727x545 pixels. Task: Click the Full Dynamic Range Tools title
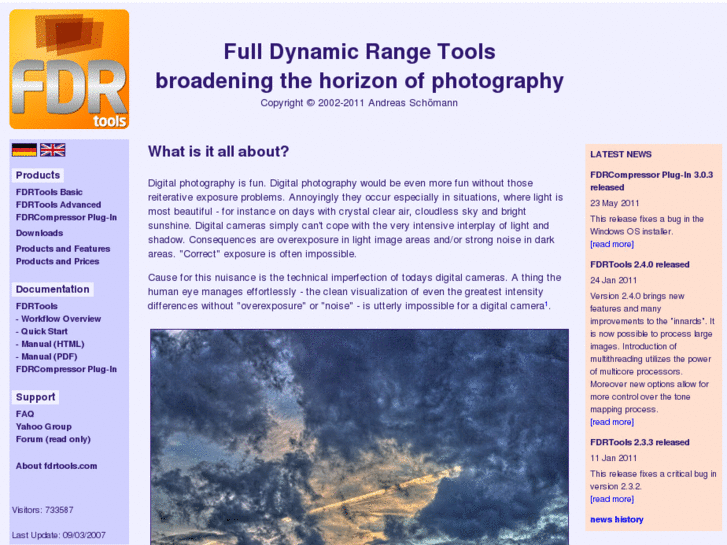[359, 51]
